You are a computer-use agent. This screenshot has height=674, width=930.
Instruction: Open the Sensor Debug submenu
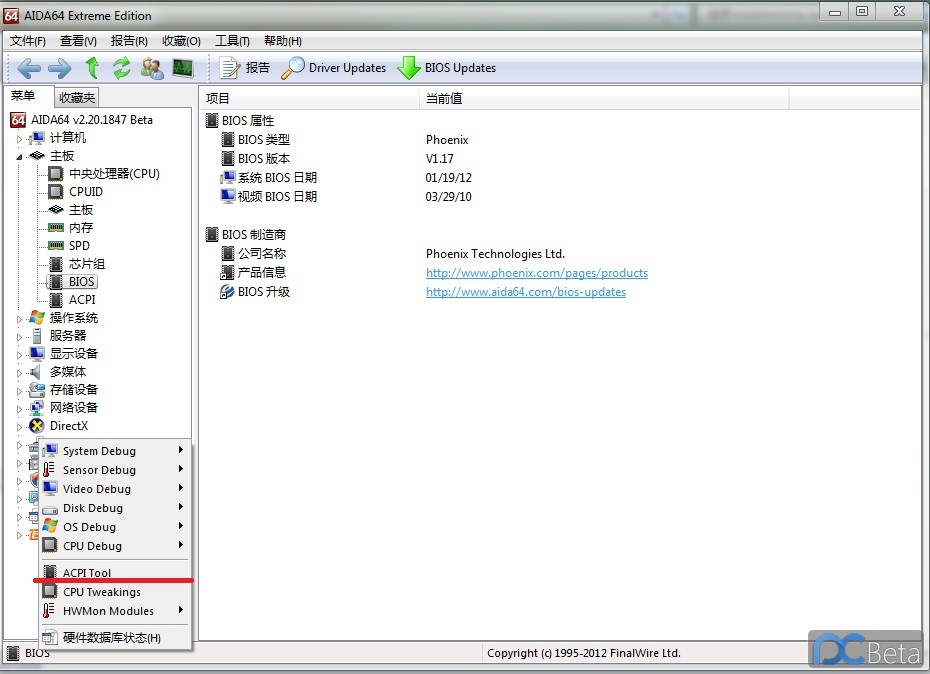click(x=115, y=470)
